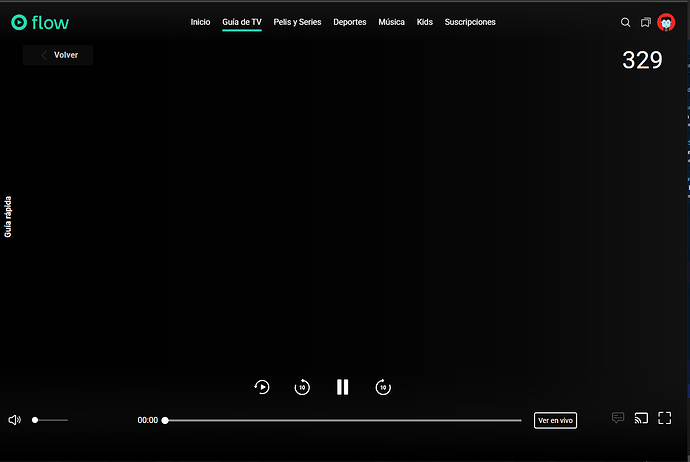Restart the program from the beginning
The height and width of the screenshot is (462, 690).
(262, 387)
